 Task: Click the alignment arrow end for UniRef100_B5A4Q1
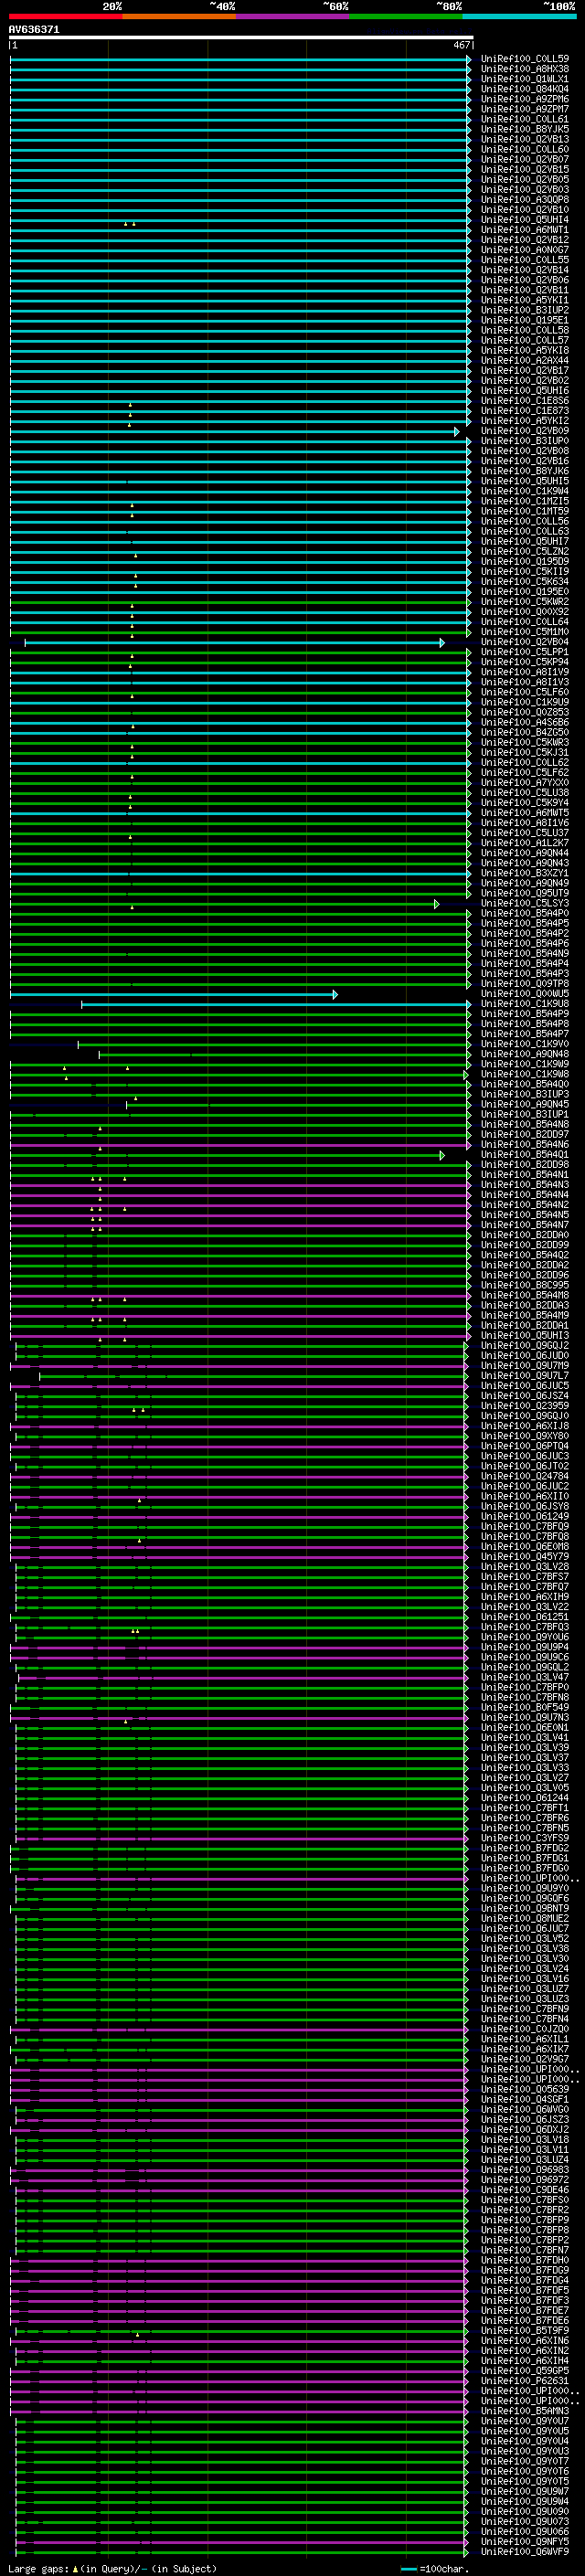coord(442,1155)
